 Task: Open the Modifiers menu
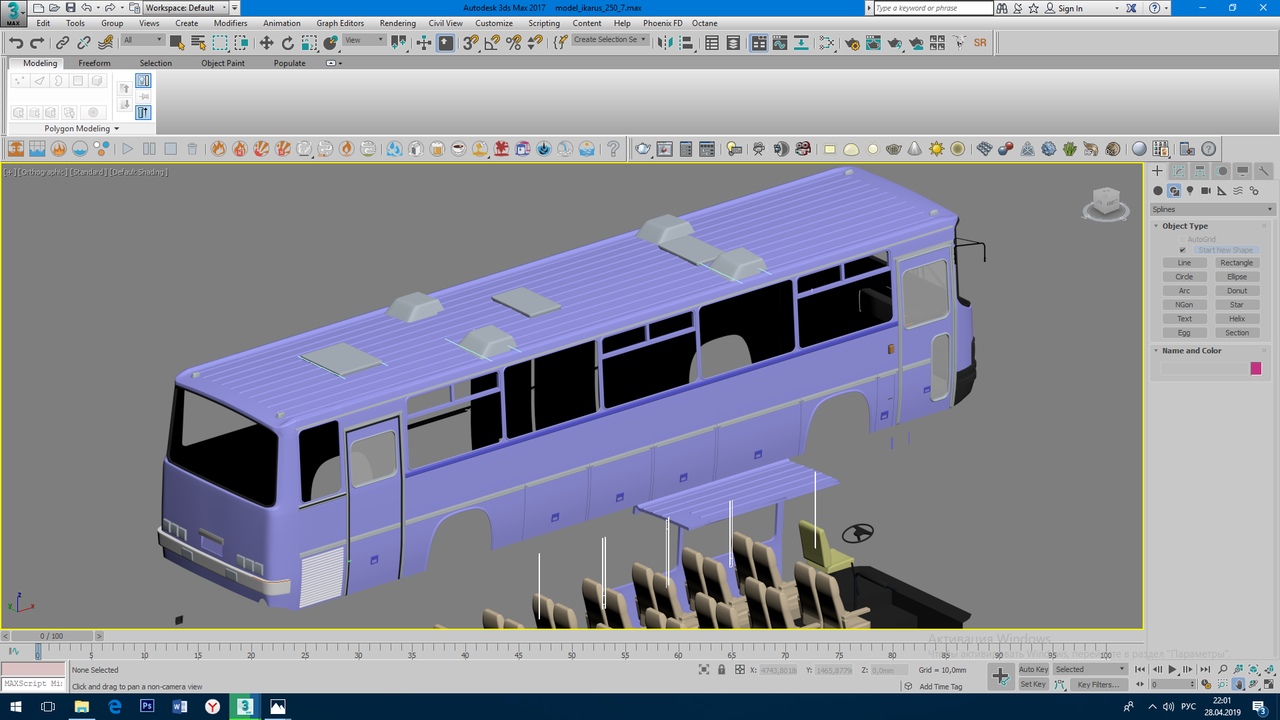[230, 23]
